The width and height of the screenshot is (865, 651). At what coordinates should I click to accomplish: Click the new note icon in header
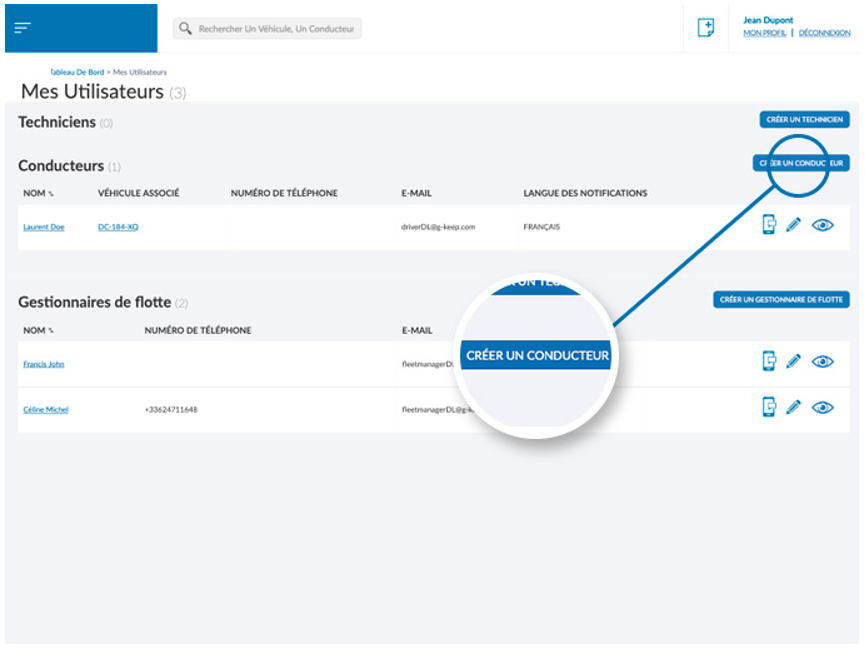[x=705, y=28]
